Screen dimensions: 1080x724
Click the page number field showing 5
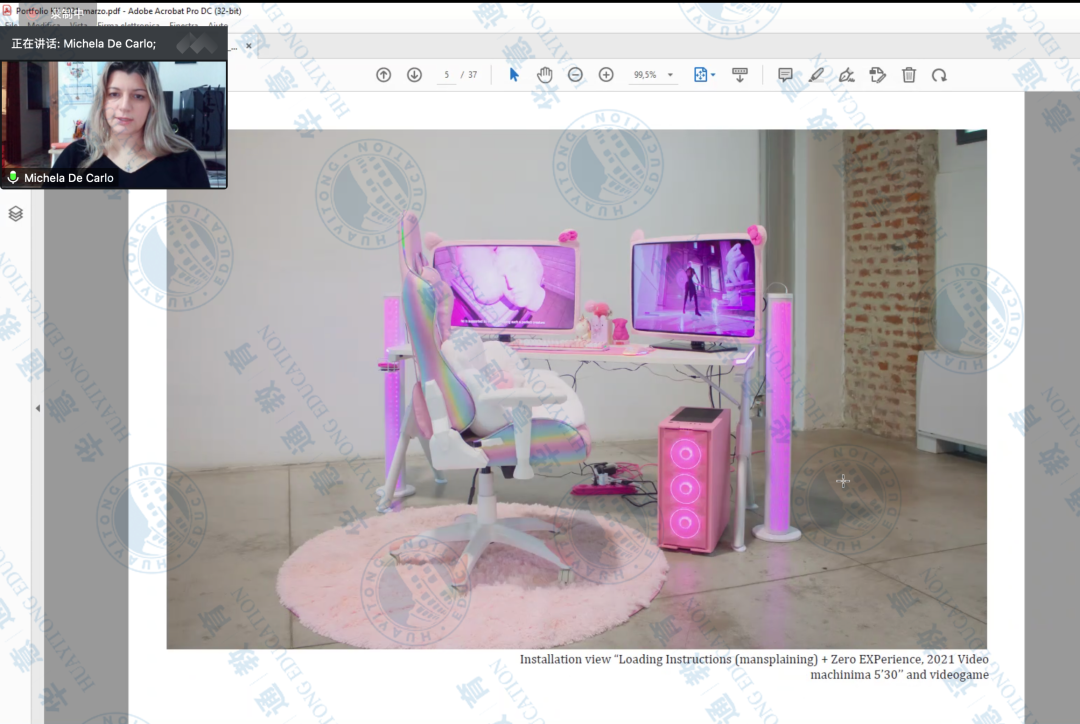click(x=446, y=75)
